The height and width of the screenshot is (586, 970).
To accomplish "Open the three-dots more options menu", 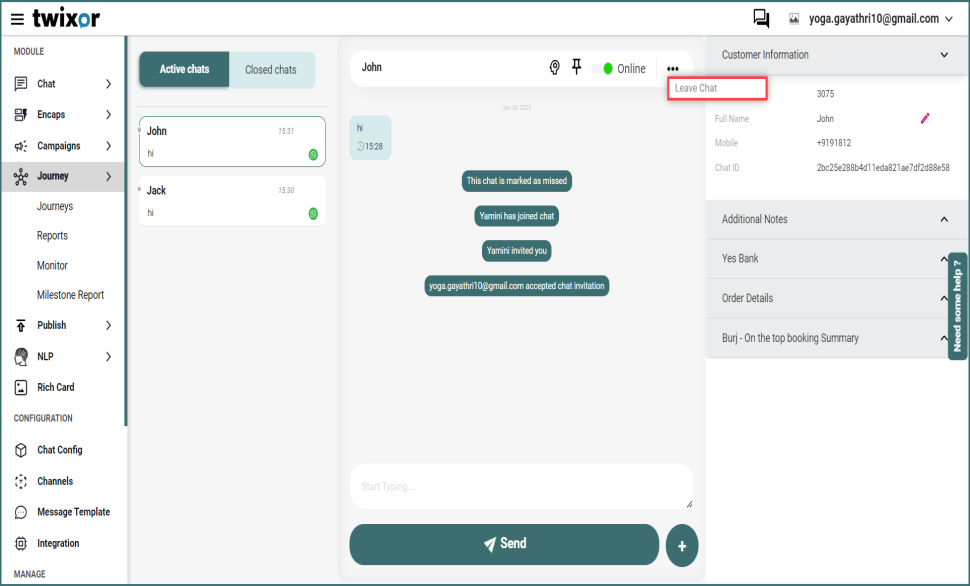I will (x=673, y=69).
